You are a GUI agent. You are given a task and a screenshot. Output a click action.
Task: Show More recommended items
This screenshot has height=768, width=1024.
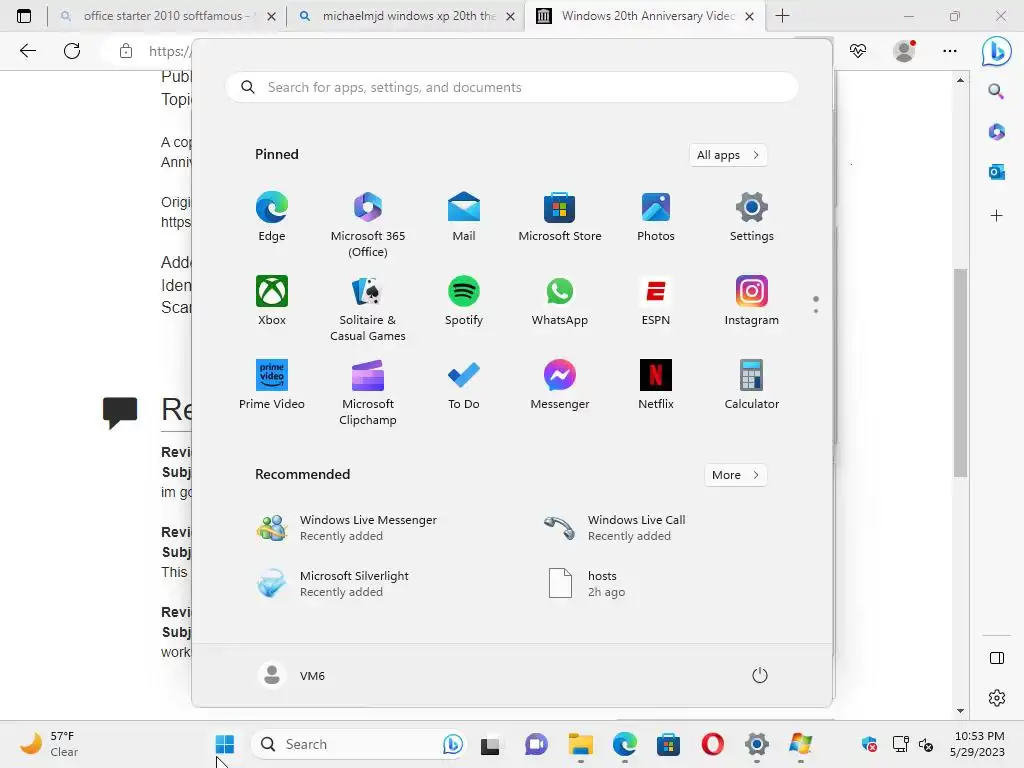(735, 475)
